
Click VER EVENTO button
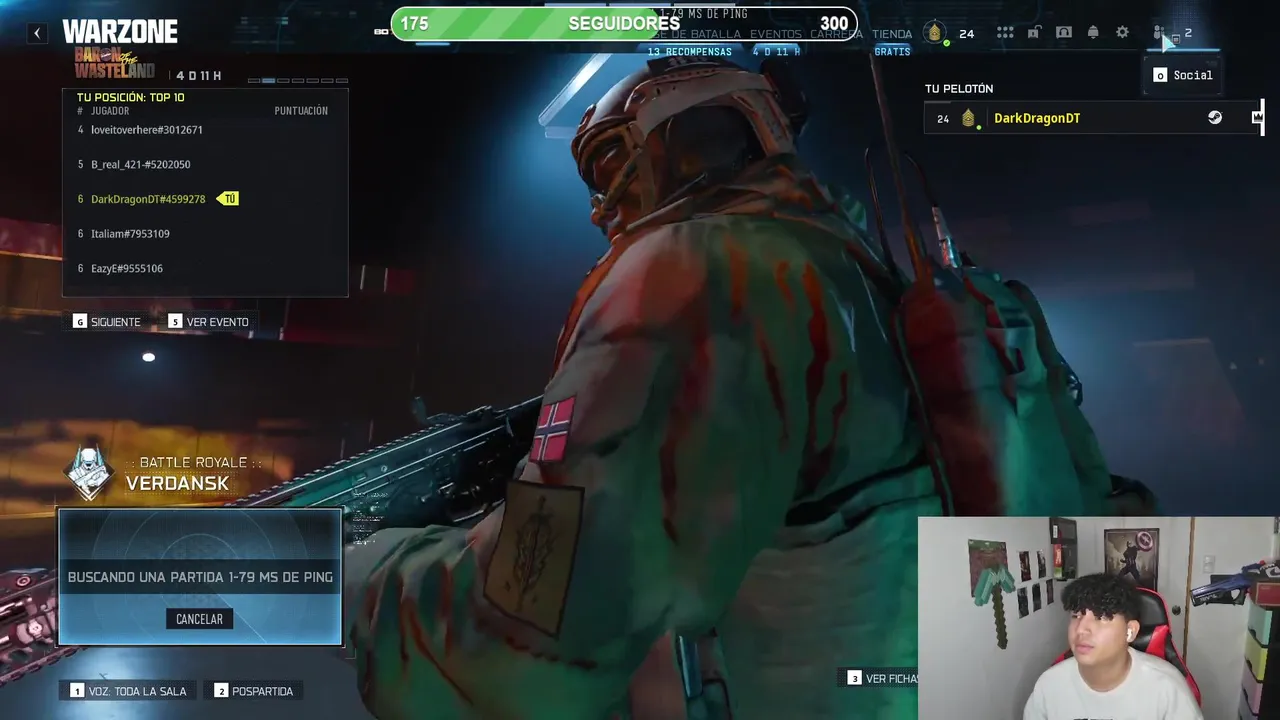click(209, 322)
